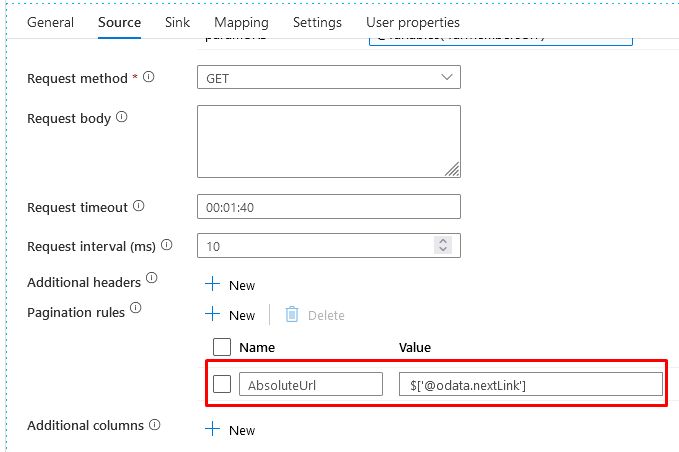Click the Request body resize handle

tap(453, 169)
